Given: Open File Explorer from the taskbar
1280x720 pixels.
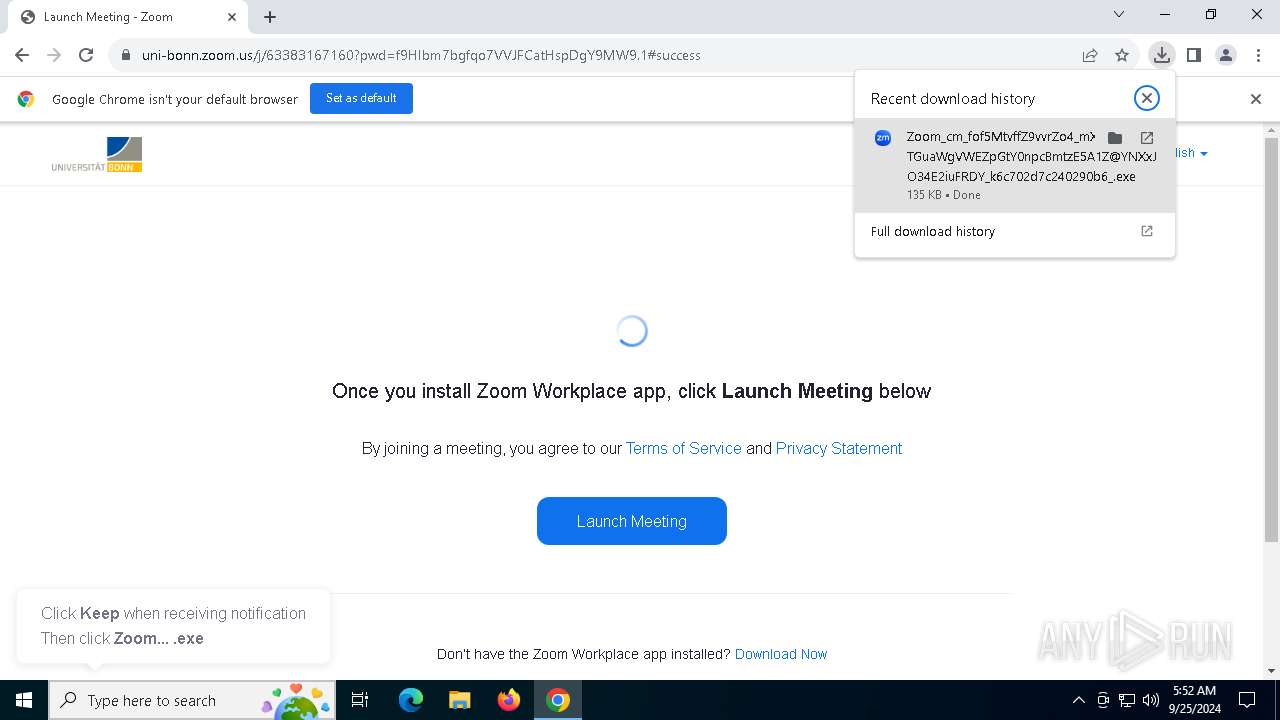Looking at the screenshot, I should tap(459, 700).
